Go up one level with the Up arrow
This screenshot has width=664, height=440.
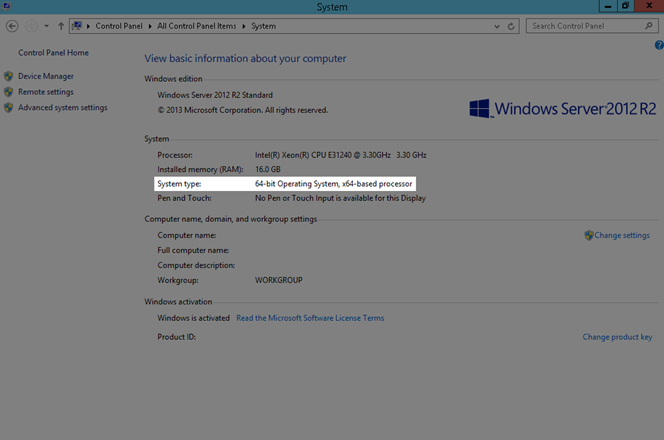[x=61, y=26]
